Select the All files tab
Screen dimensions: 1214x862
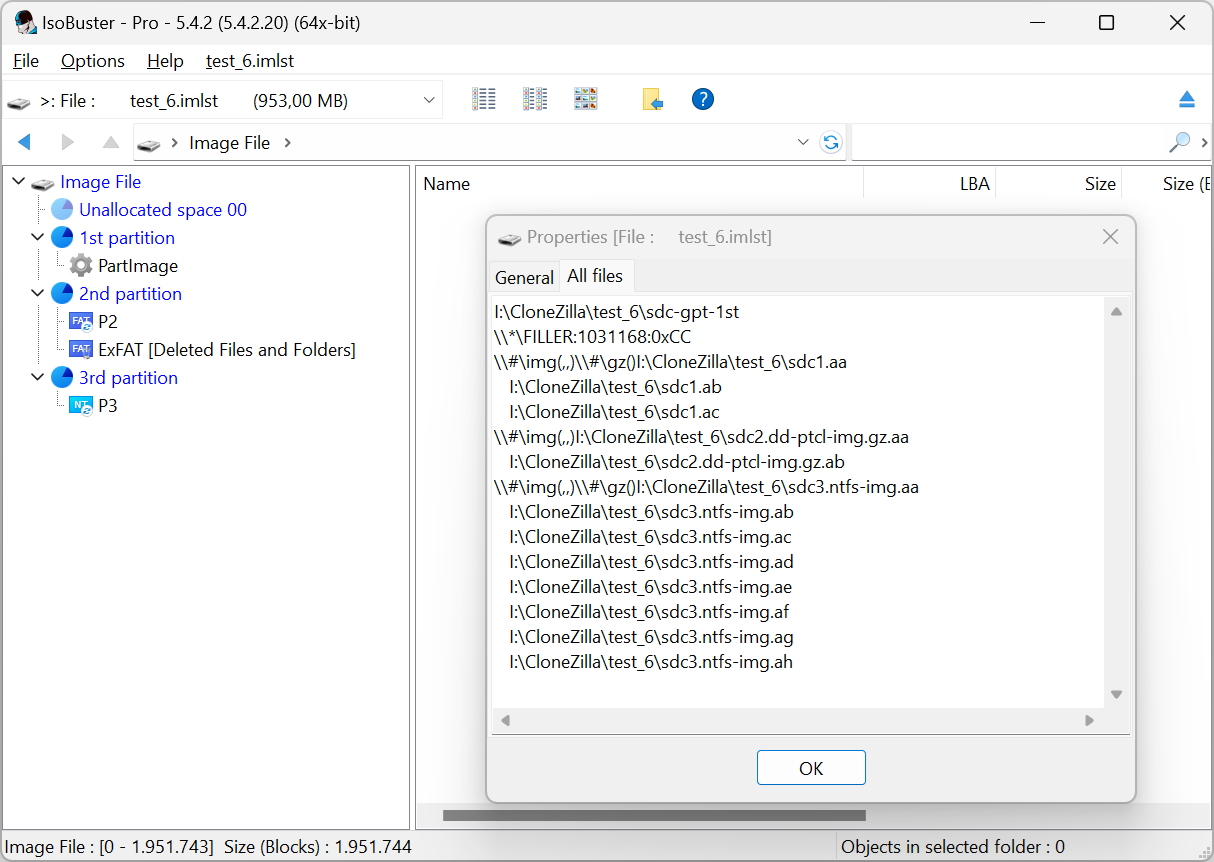pyautogui.click(x=595, y=276)
